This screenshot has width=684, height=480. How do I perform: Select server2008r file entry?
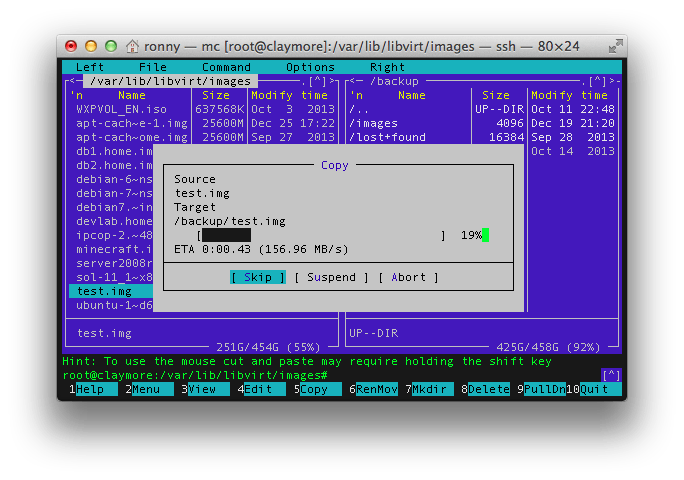[x=114, y=263]
